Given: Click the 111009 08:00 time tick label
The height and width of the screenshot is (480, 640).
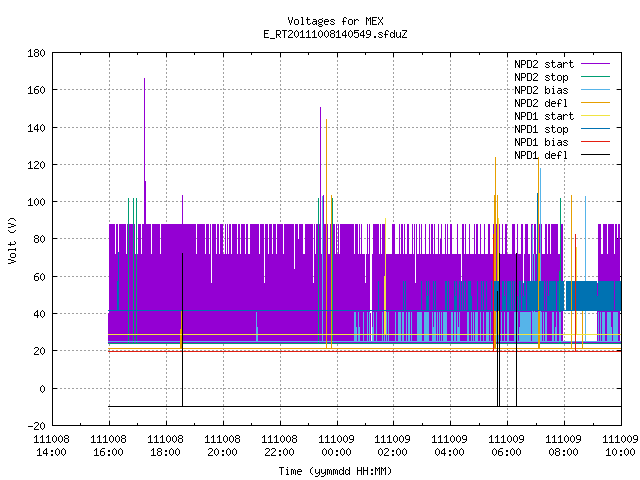Looking at the screenshot, I should pos(564,446).
